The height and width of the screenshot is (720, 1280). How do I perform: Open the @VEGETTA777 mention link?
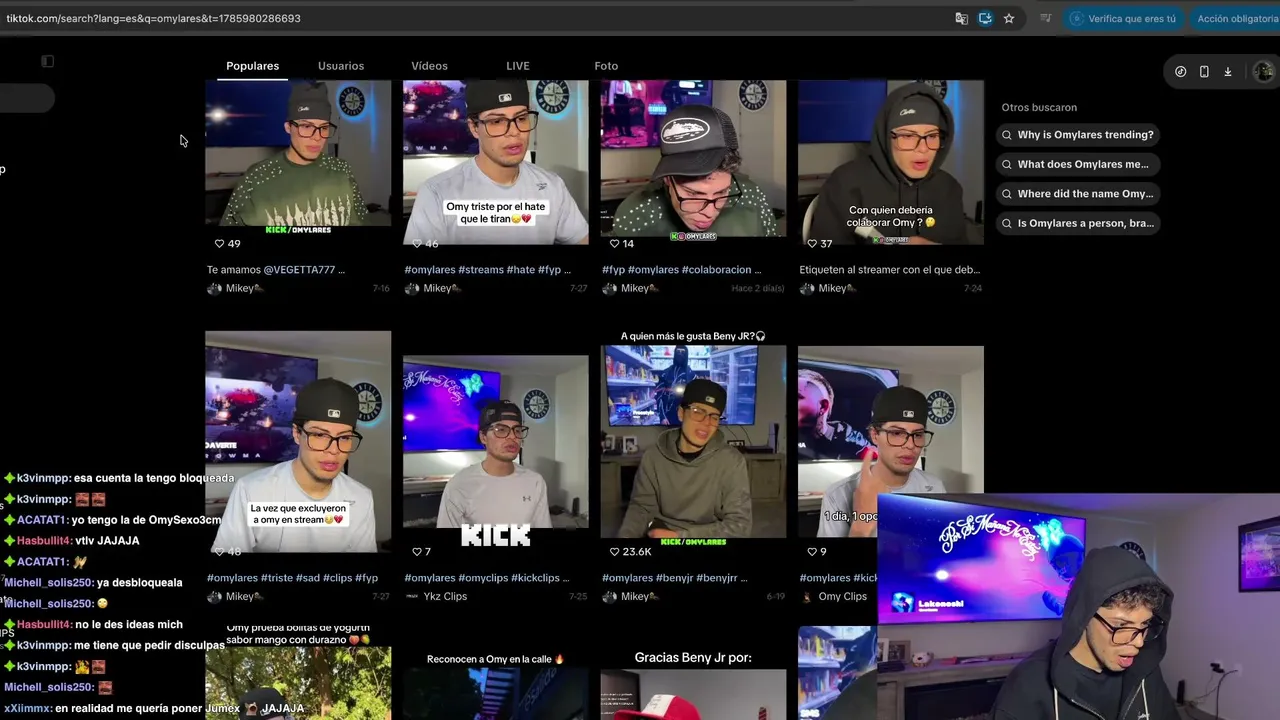click(x=299, y=270)
